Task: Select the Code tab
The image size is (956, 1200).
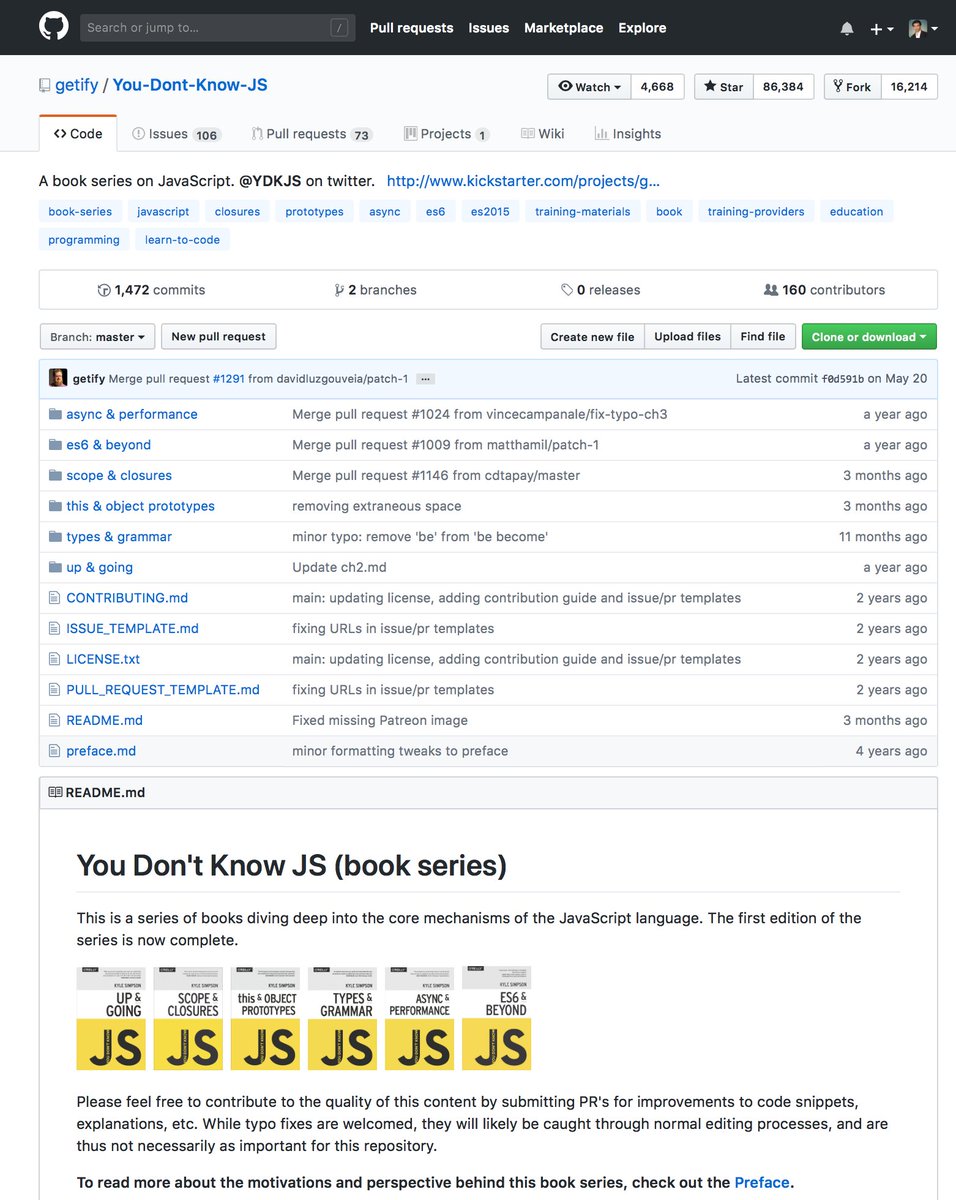Action: (78, 134)
